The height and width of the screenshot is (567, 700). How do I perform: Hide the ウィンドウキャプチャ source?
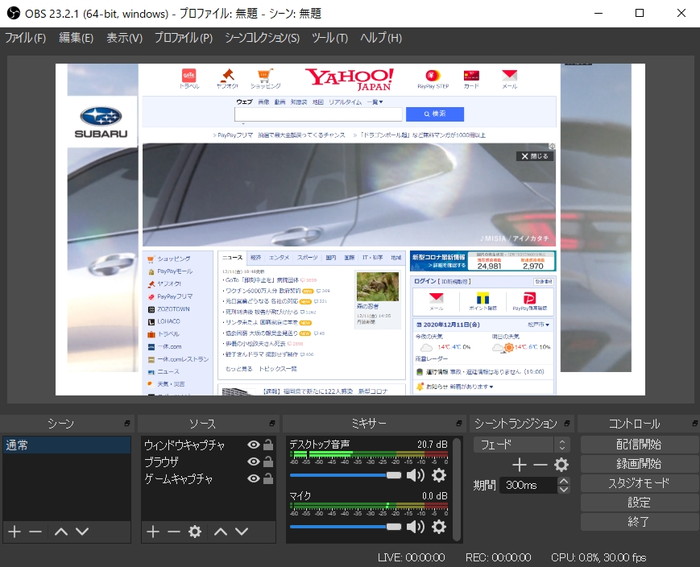tap(253, 445)
